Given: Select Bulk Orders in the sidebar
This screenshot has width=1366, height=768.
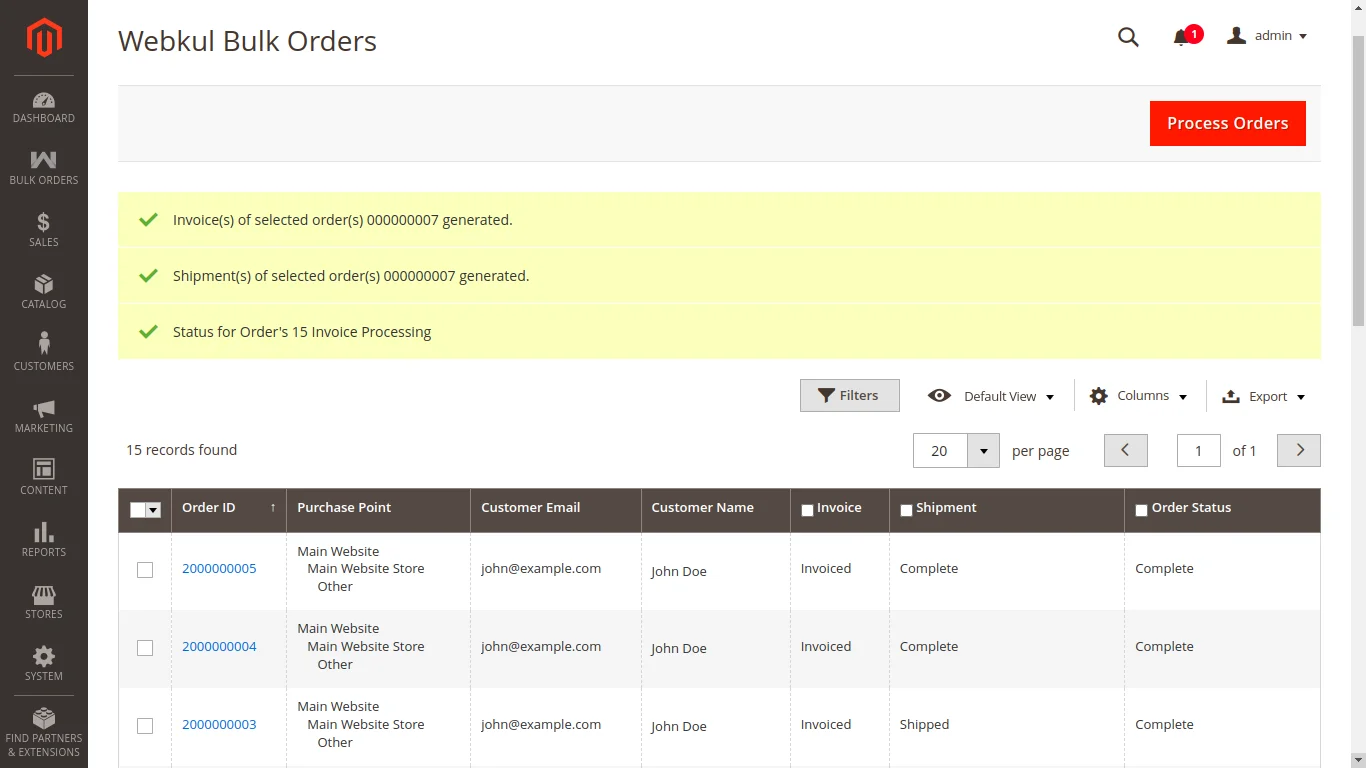Looking at the screenshot, I should (43, 165).
